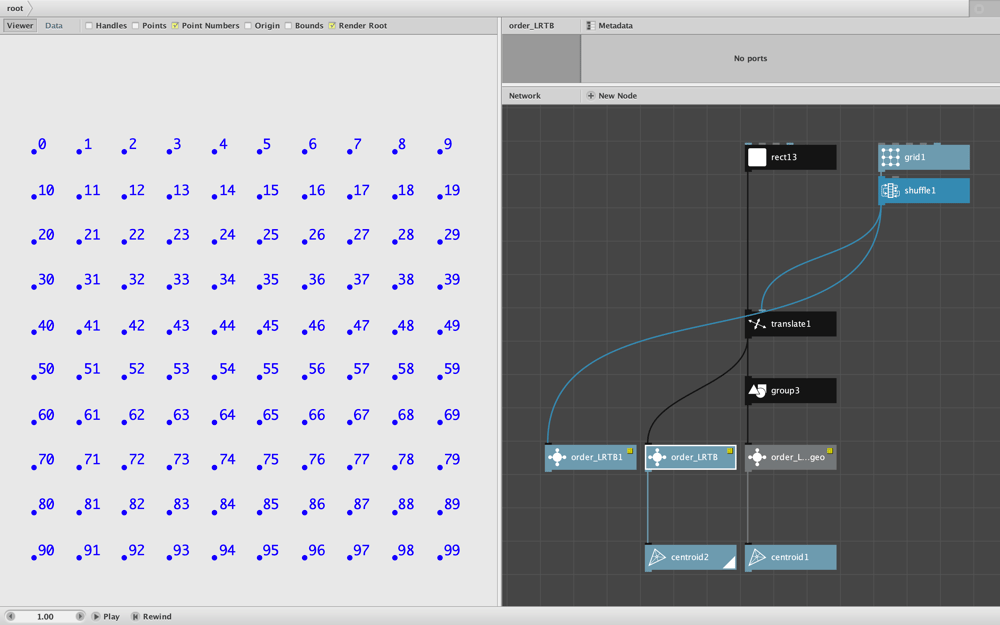Viewport: 1000px width, 625px height.
Task: Switch to the Data tab
Action: coord(54,26)
